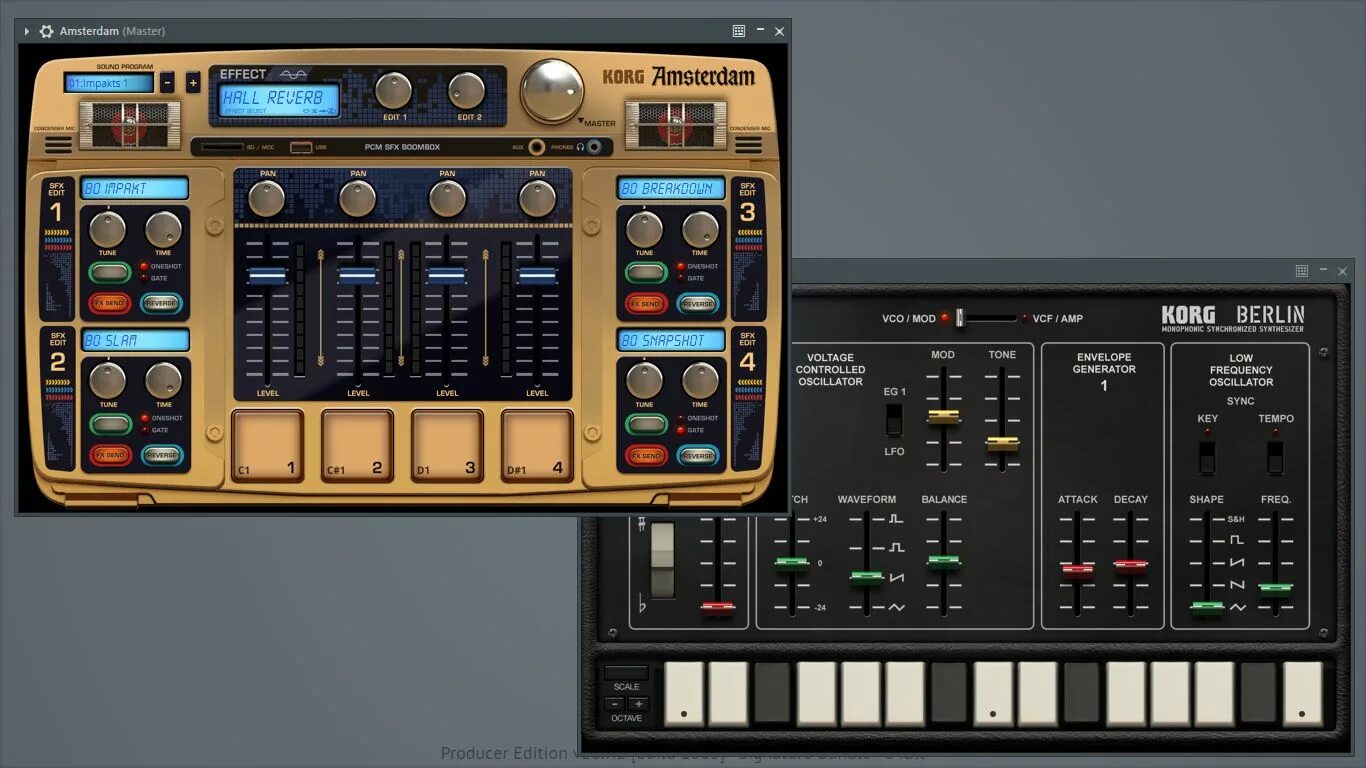This screenshot has height=768, width=1366.
Task: Open the 80 SNAPSHOT sample selector
Action: 671,340
